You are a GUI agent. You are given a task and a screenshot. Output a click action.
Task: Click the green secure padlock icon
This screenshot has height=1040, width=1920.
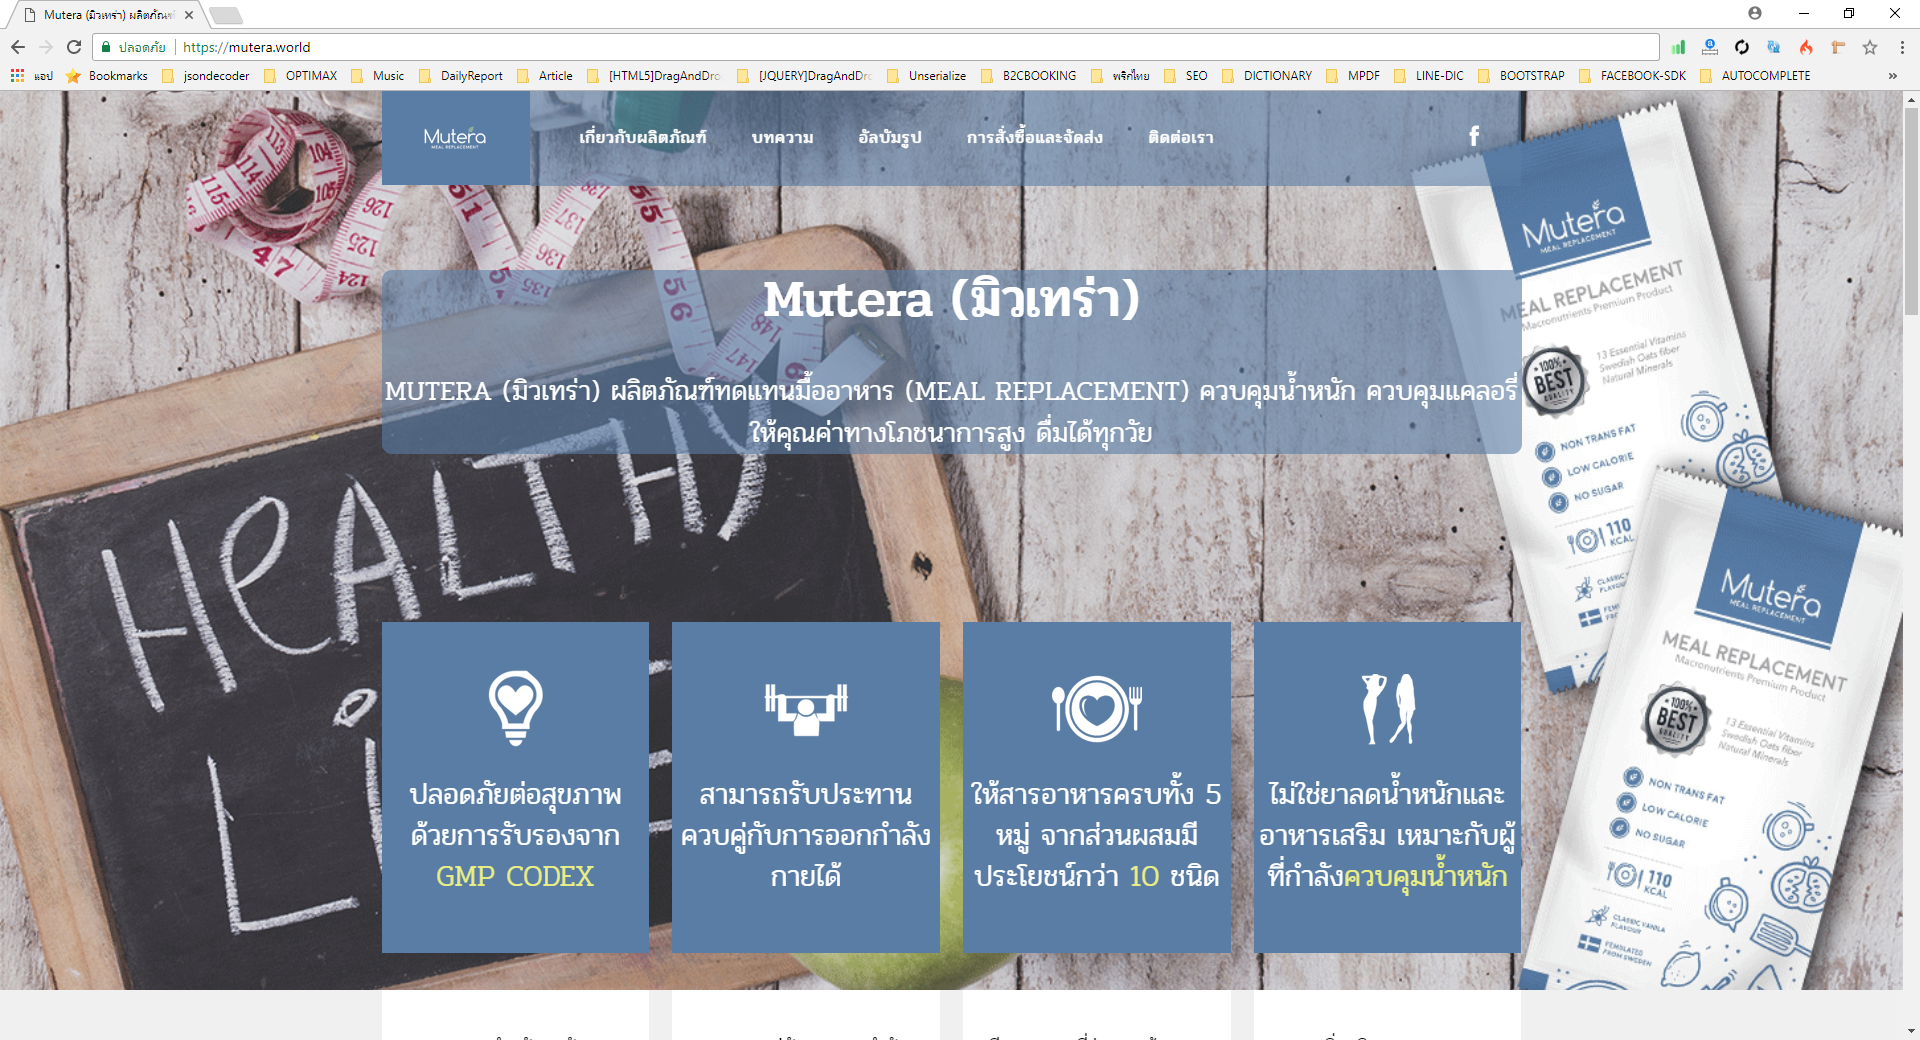click(106, 47)
